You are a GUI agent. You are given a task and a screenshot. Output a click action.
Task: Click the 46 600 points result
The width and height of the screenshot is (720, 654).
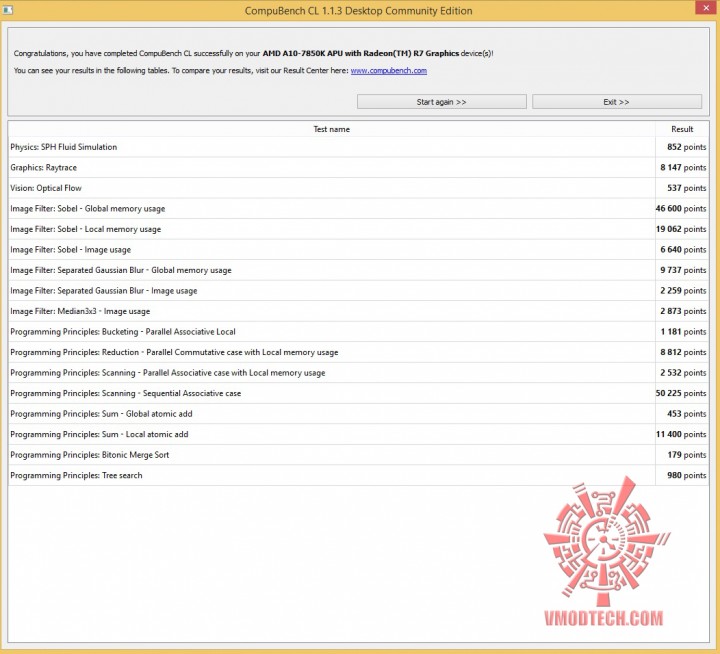(x=681, y=209)
